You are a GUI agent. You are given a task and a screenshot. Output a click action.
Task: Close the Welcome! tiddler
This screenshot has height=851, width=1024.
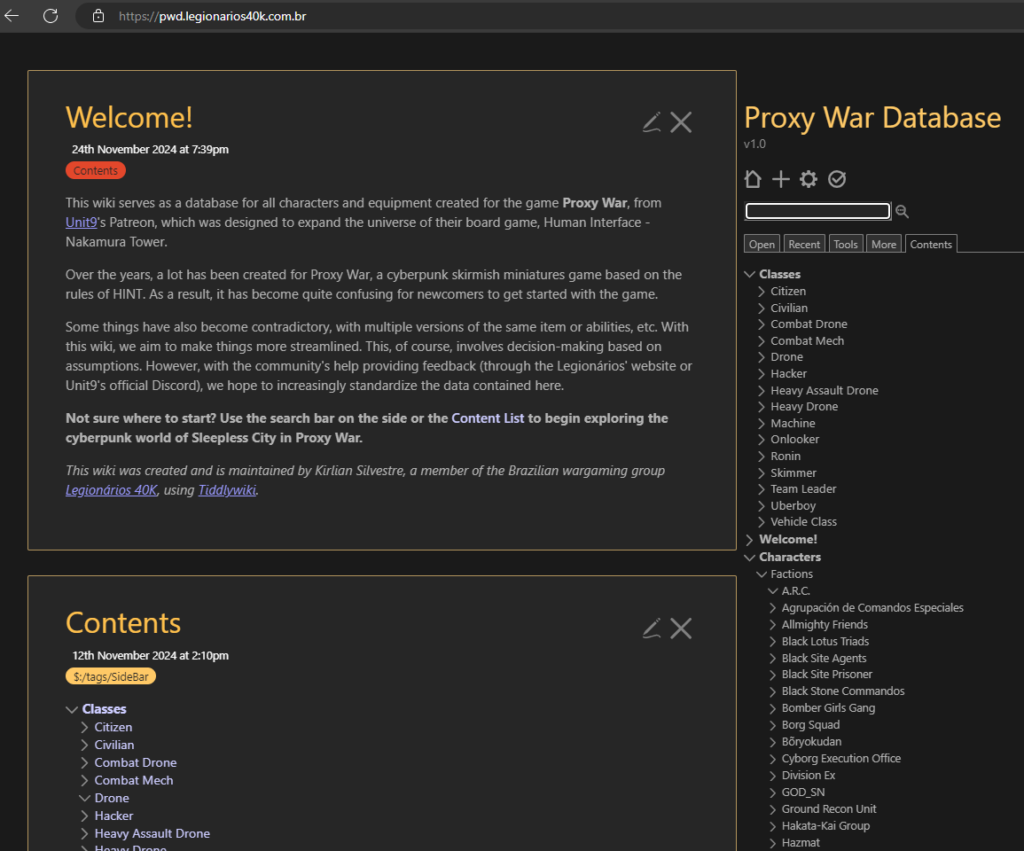[681, 122]
